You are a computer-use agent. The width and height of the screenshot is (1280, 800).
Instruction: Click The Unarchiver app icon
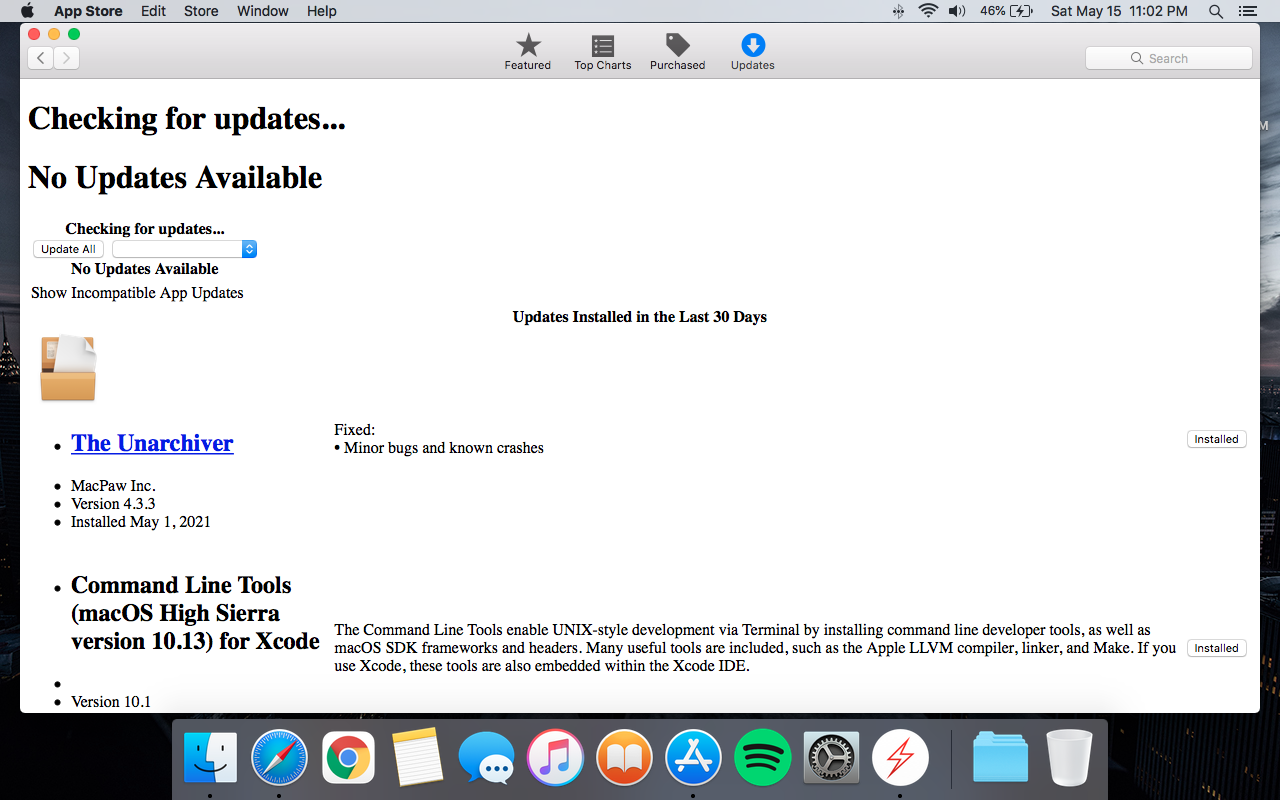68,368
